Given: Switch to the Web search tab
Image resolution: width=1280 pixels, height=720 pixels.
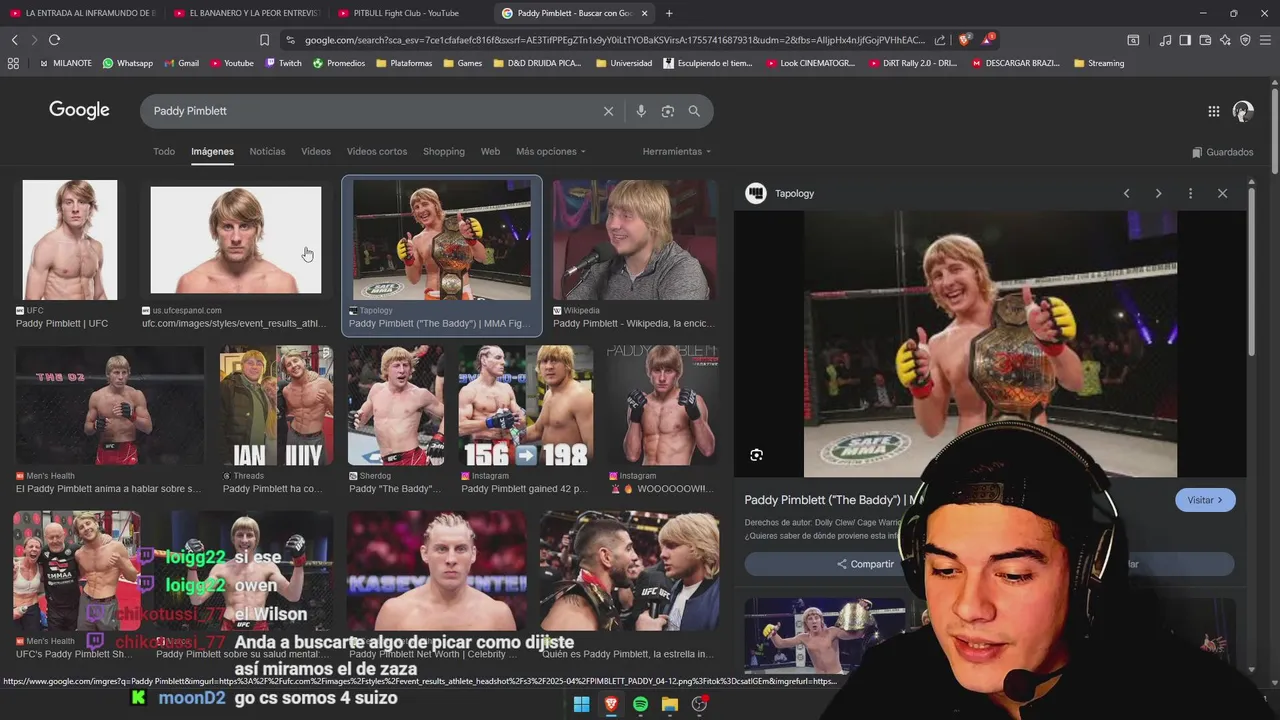Looking at the screenshot, I should pyautogui.click(x=490, y=151).
